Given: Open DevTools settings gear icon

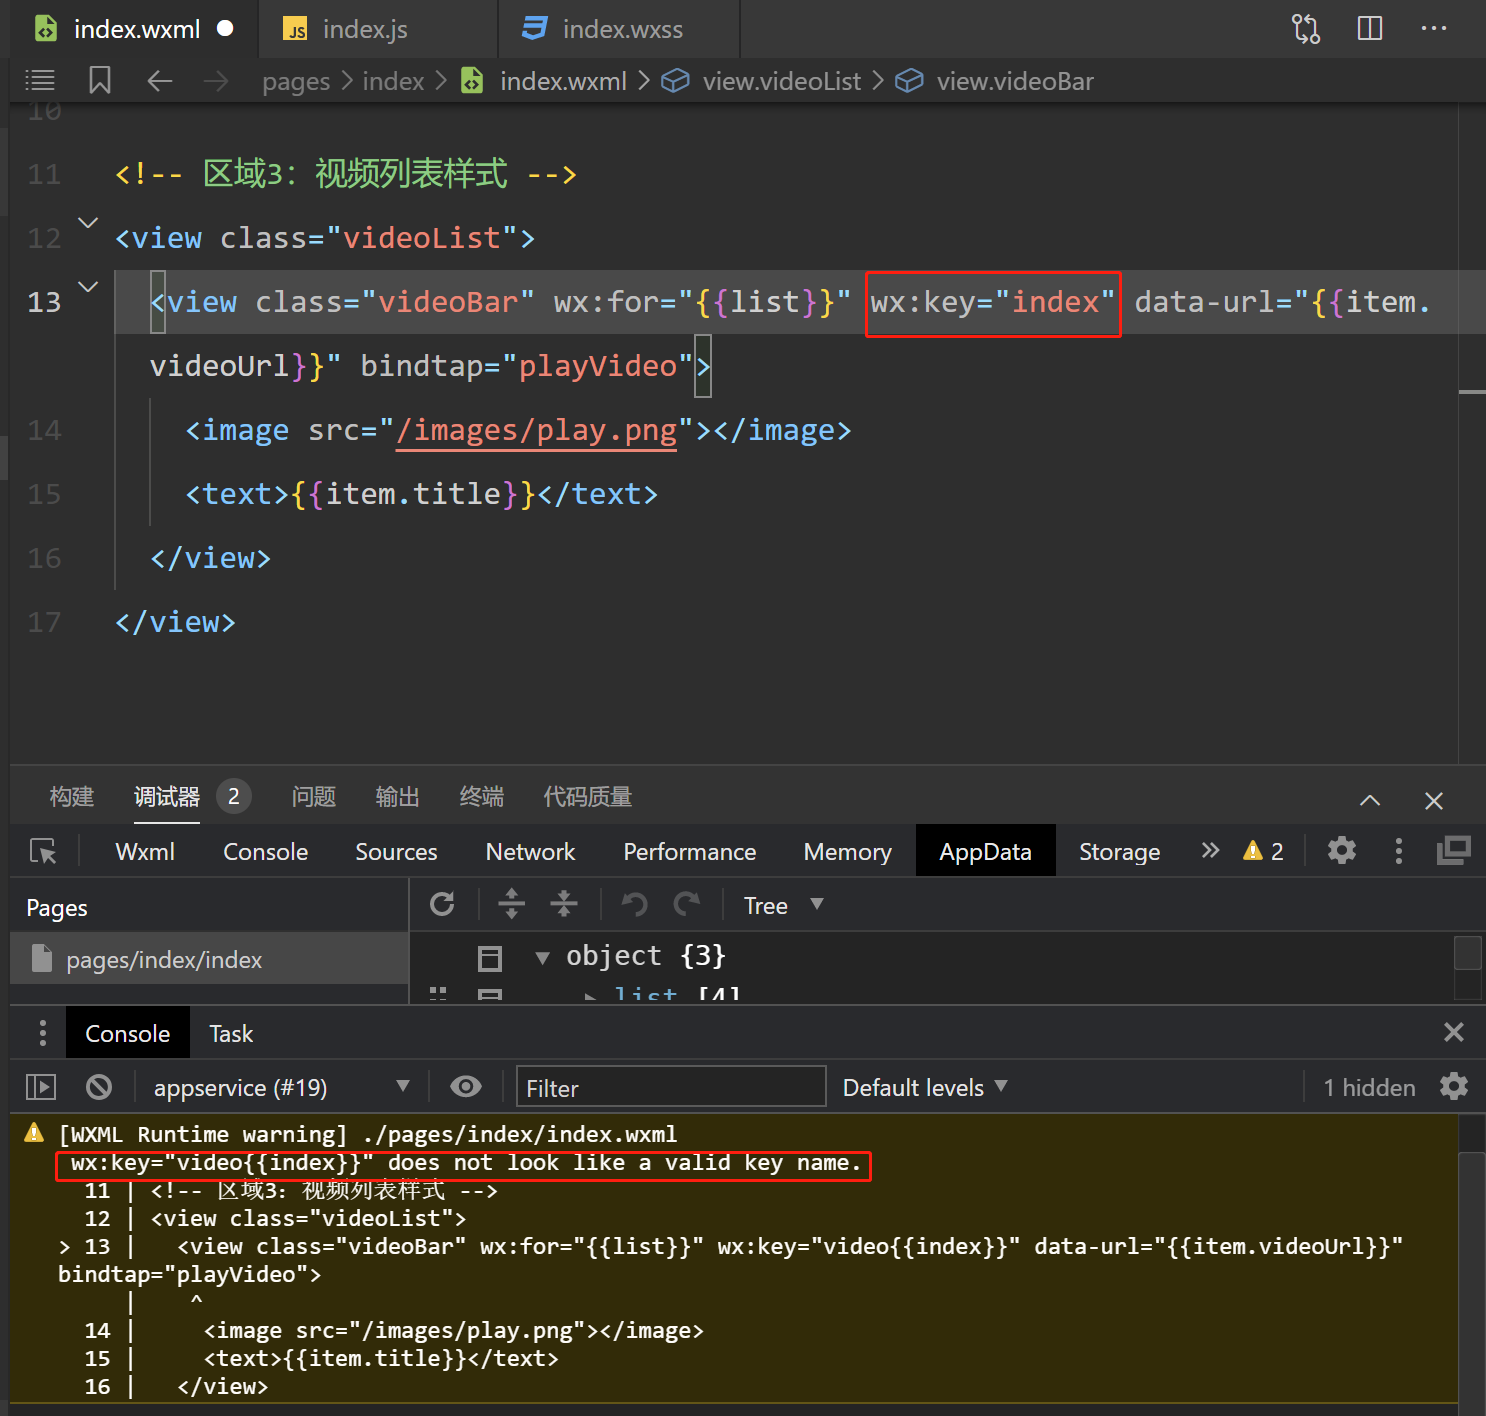Looking at the screenshot, I should click(x=1341, y=851).
